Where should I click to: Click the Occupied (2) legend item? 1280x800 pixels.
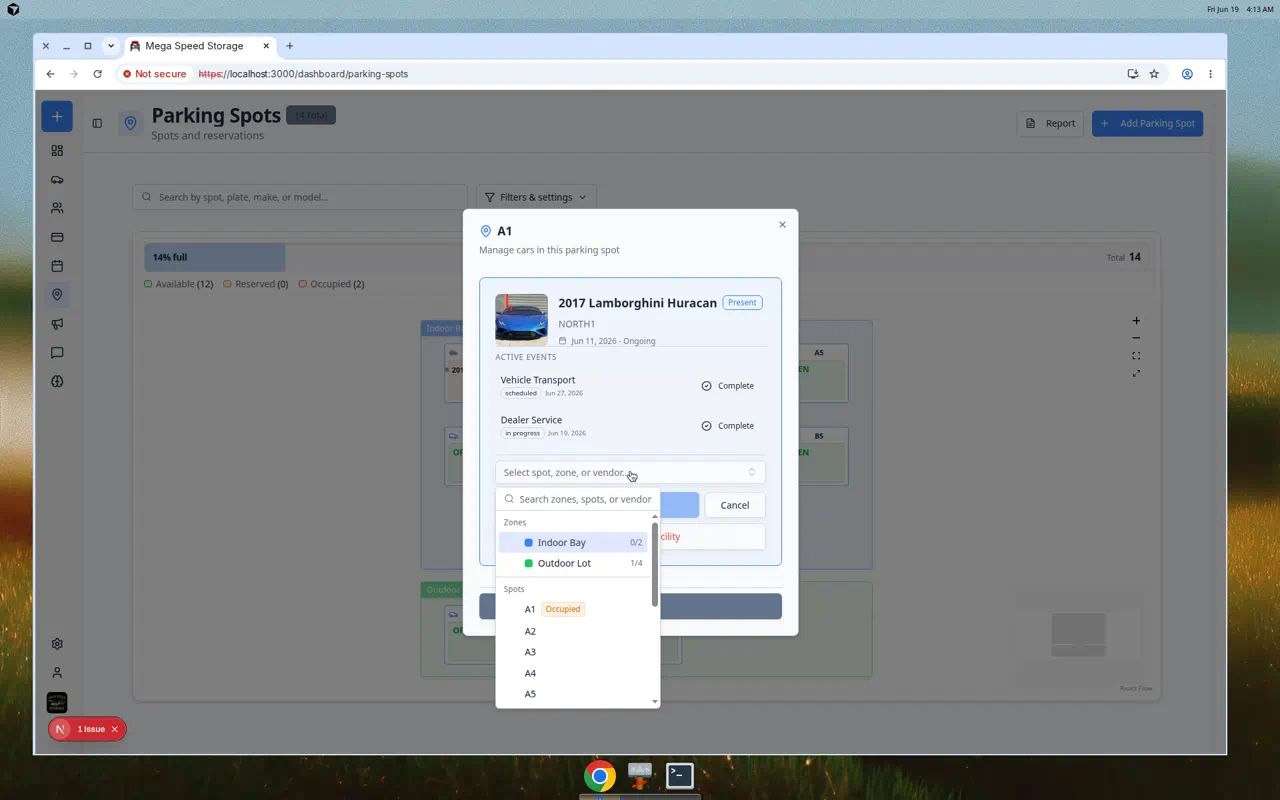tap(332, 284)
